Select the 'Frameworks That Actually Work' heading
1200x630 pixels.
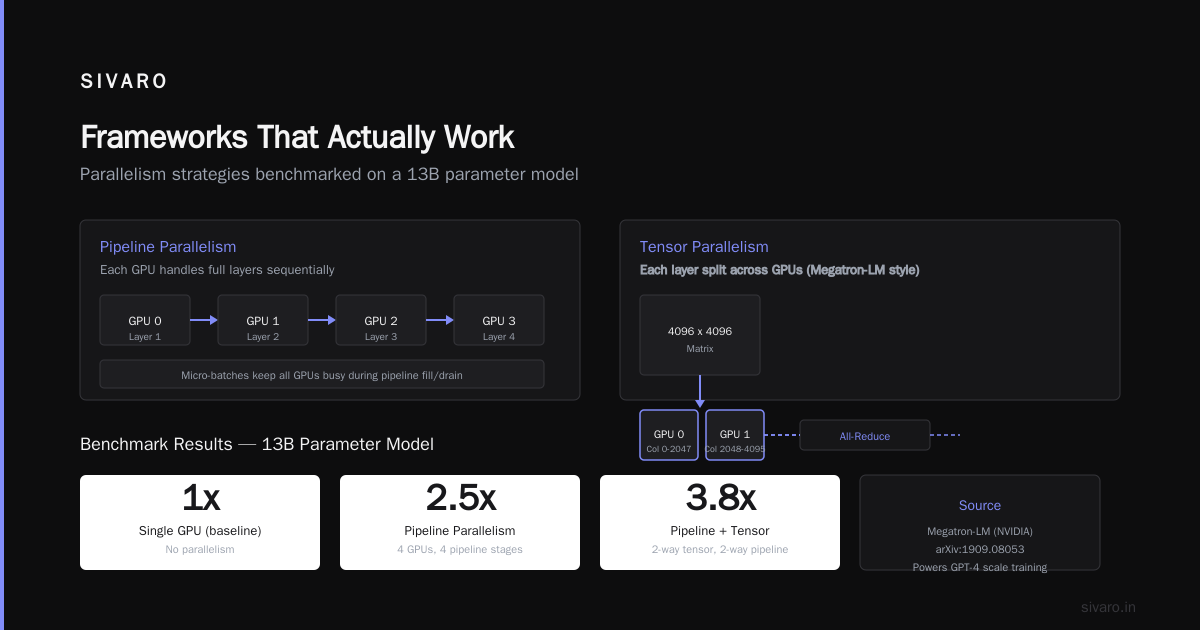297,137
